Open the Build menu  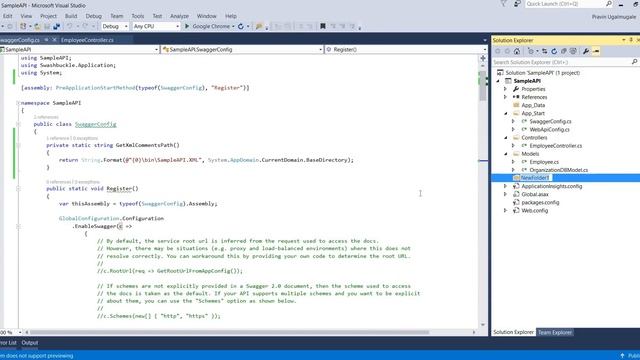pos(71,16)
